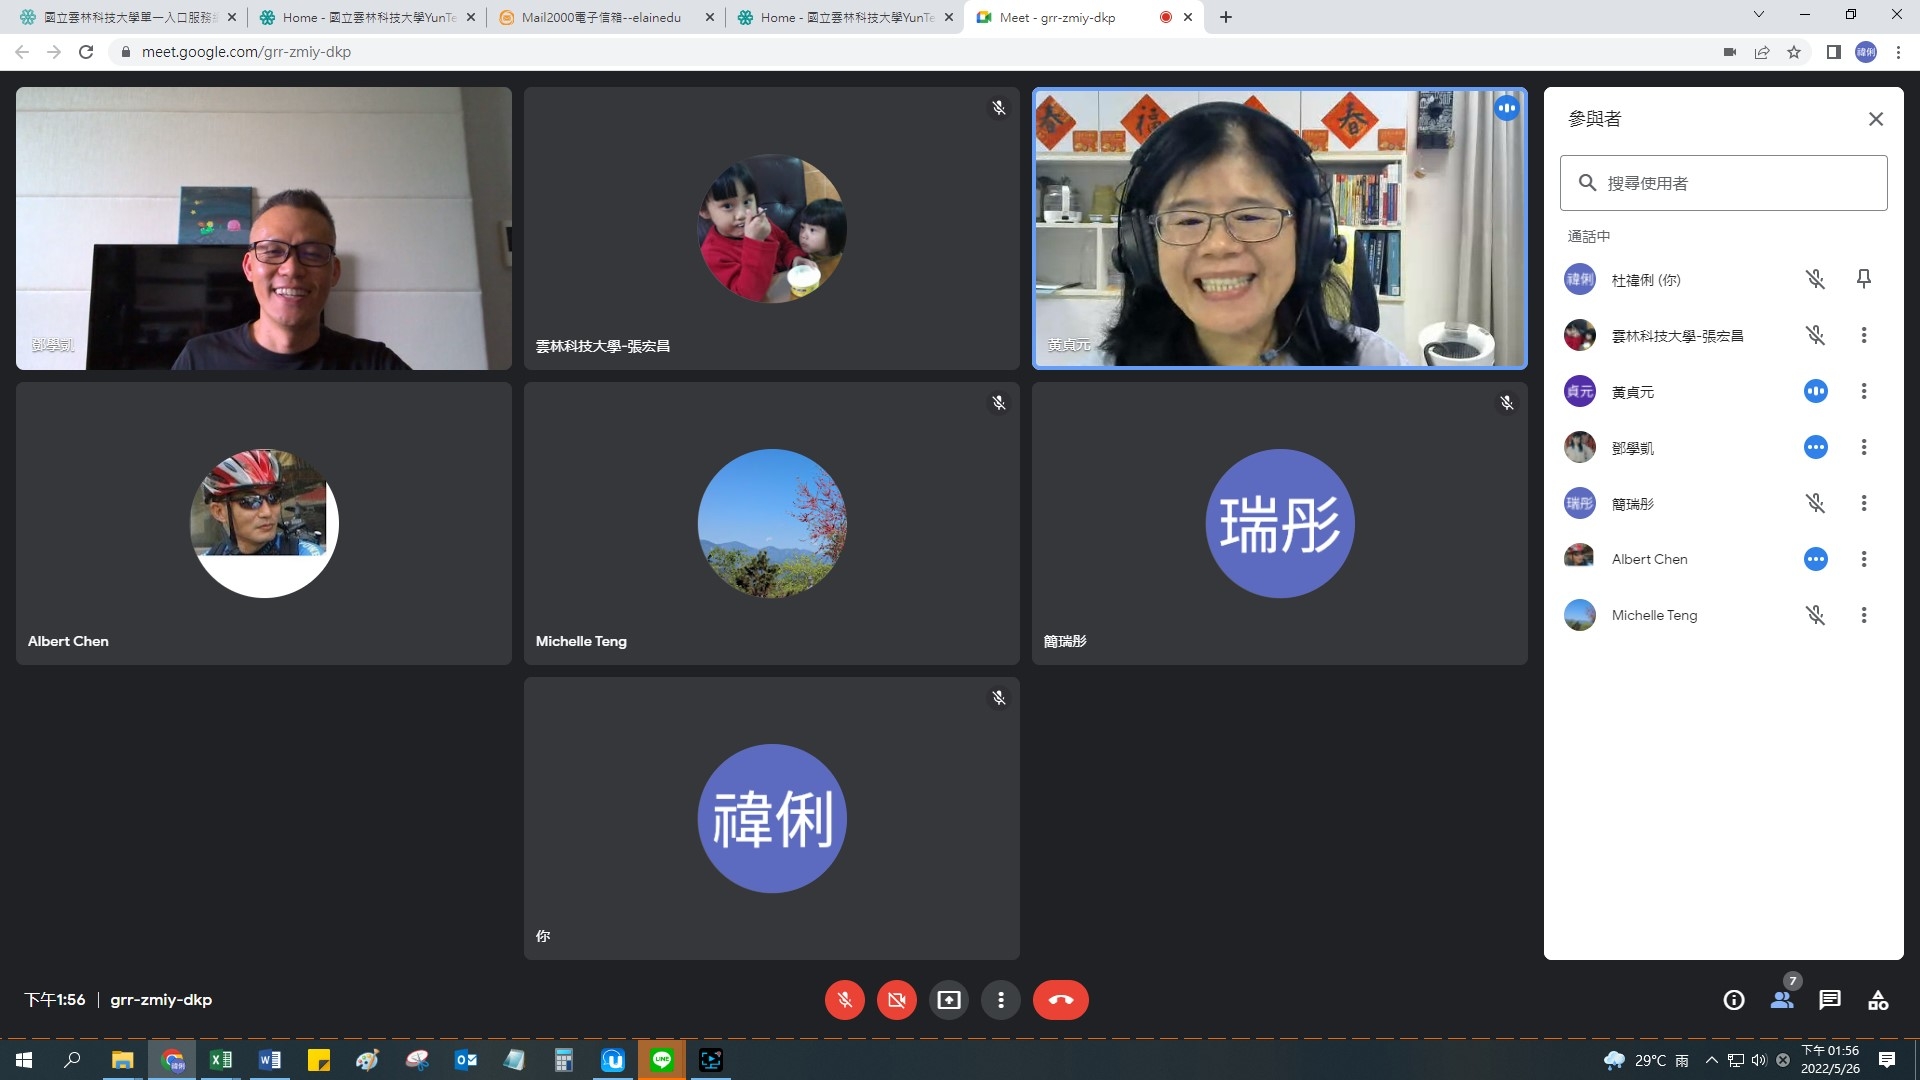Image resolution: width=1920 pixels, height=1080 pixels.
Task: Toggle your camera on
Action: pos(896,1000)
